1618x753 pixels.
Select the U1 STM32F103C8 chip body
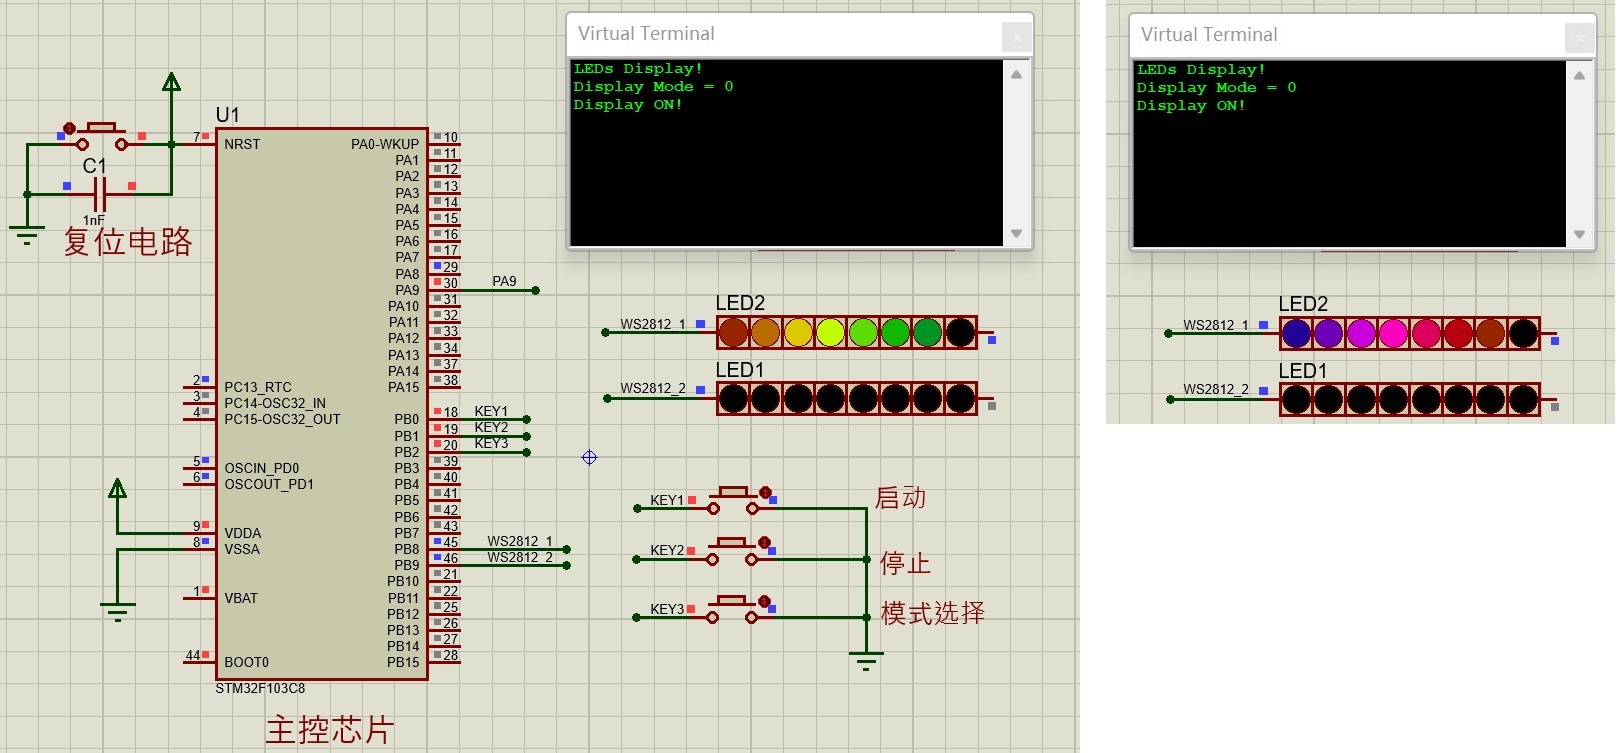(x=320, y=400)
